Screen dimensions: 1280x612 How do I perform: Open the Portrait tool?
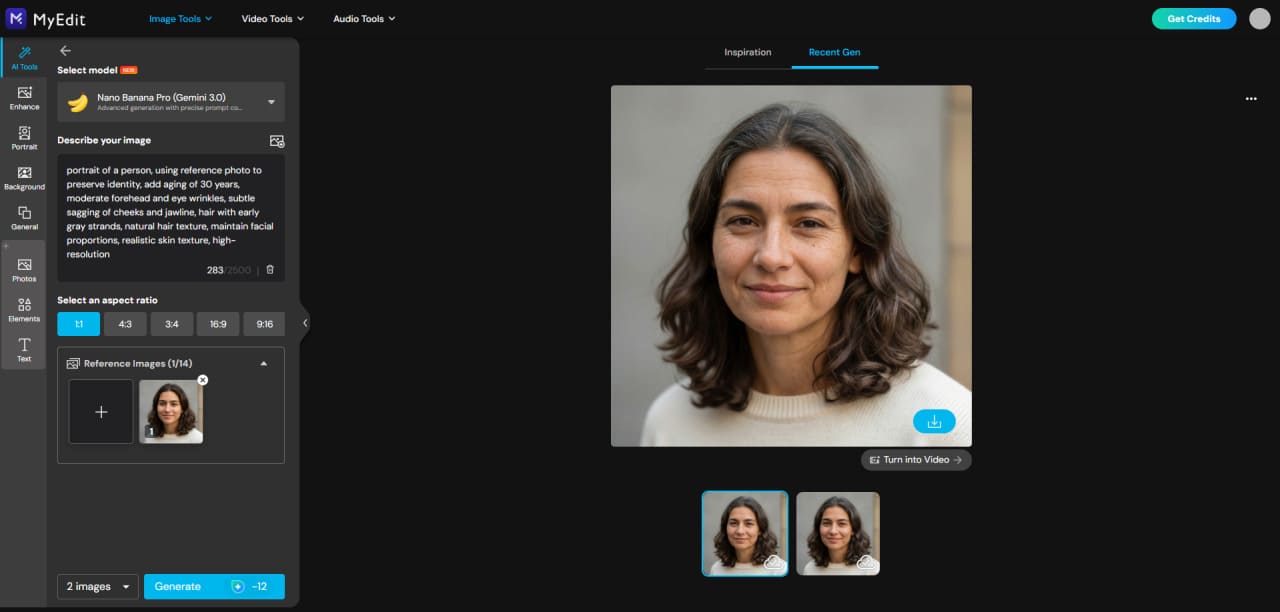pos(24,138)
